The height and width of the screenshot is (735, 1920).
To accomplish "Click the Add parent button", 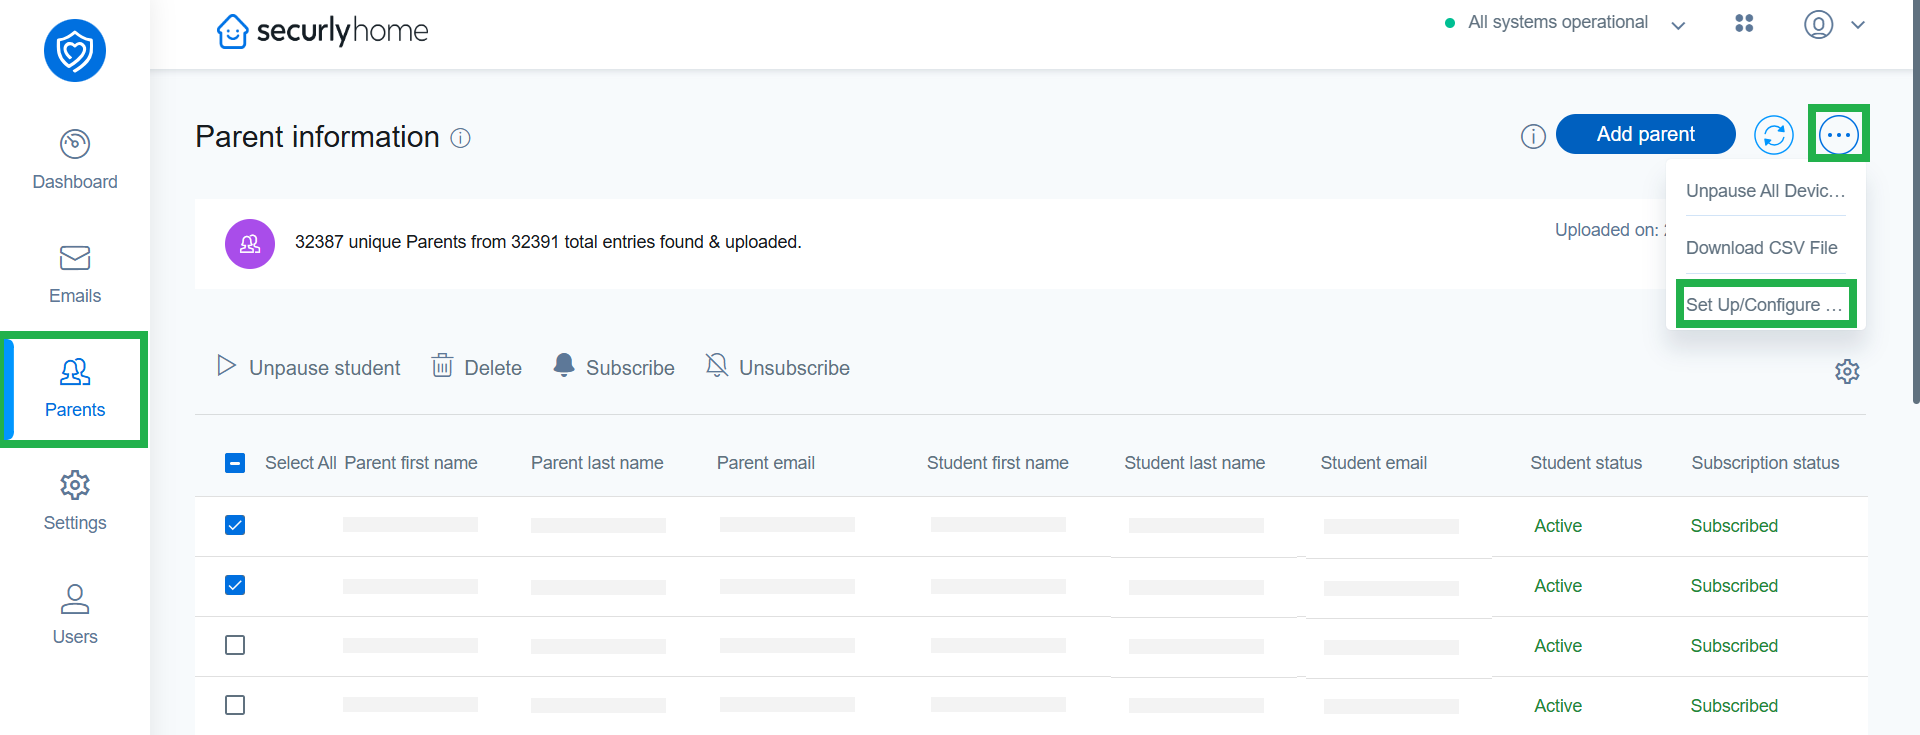I will (1645, 134).
